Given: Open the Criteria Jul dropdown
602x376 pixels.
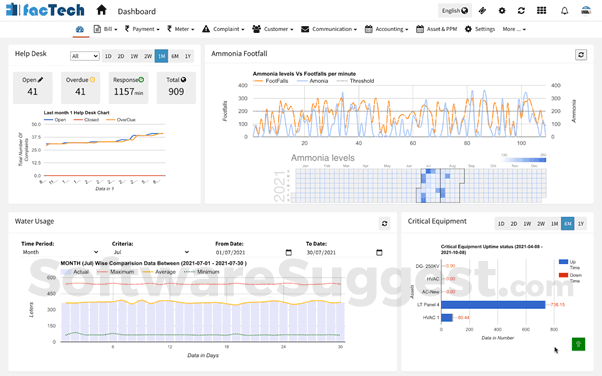Looking at the screenshot, I should (150, 252).
